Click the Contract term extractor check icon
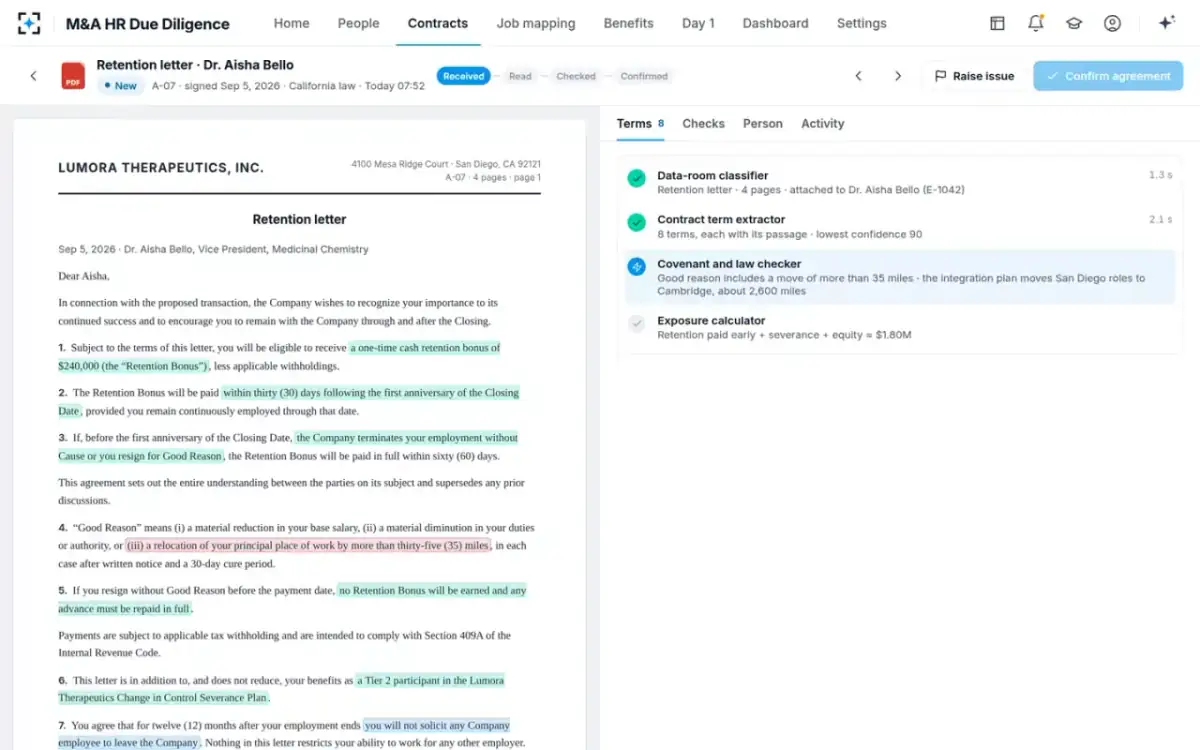 point(636,222)
